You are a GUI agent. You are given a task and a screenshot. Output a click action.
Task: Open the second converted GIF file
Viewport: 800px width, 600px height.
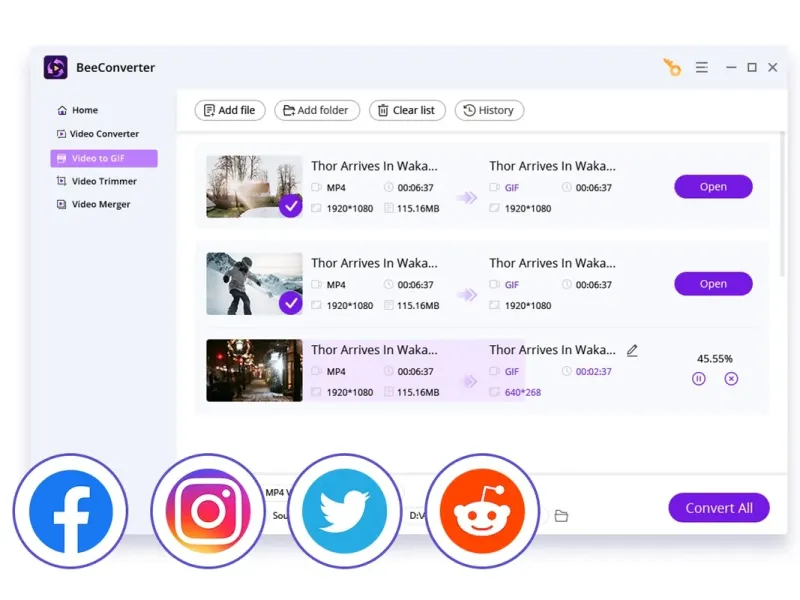(x=713, y=284)
